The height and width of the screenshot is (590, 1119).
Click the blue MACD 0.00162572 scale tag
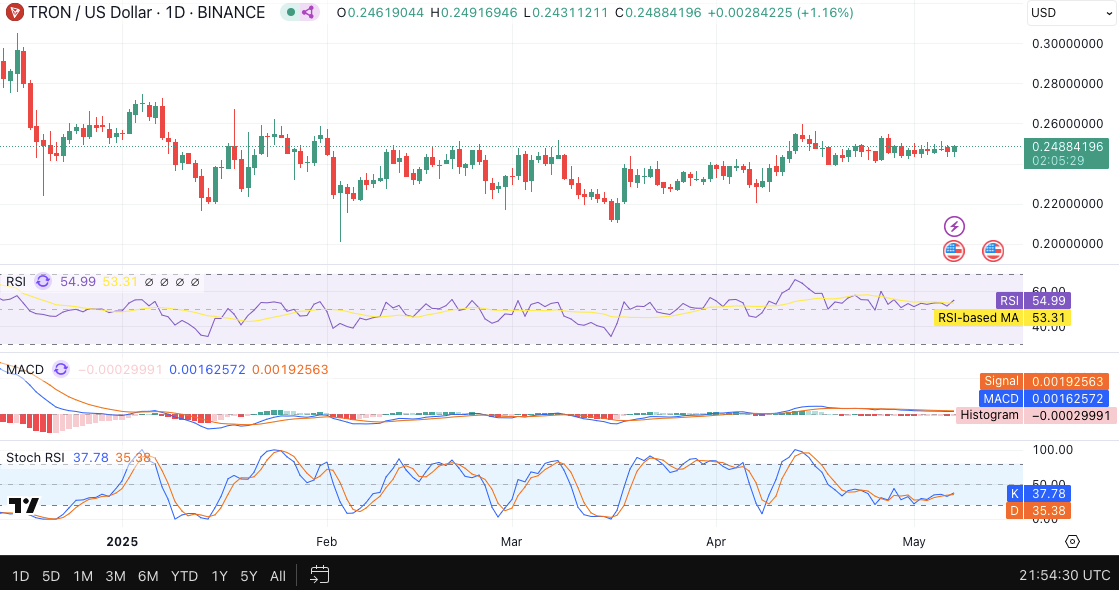[1045, 398]
